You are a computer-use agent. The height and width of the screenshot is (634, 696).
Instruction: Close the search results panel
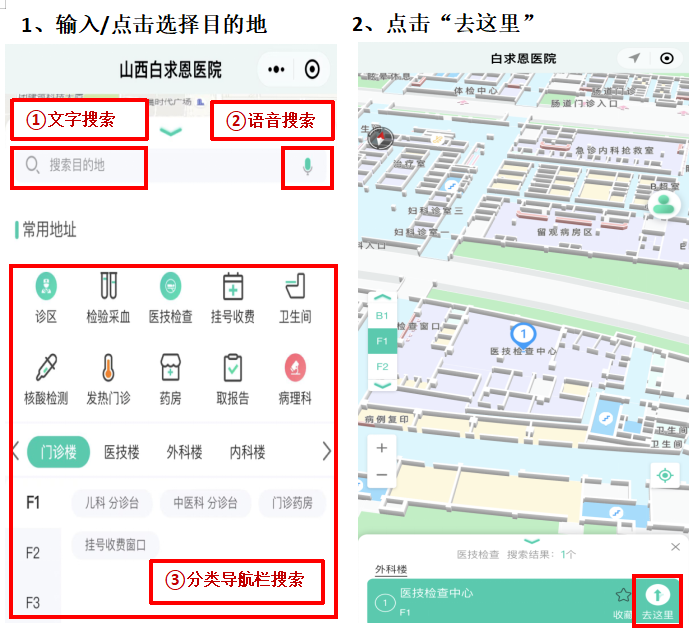[675, 547]
